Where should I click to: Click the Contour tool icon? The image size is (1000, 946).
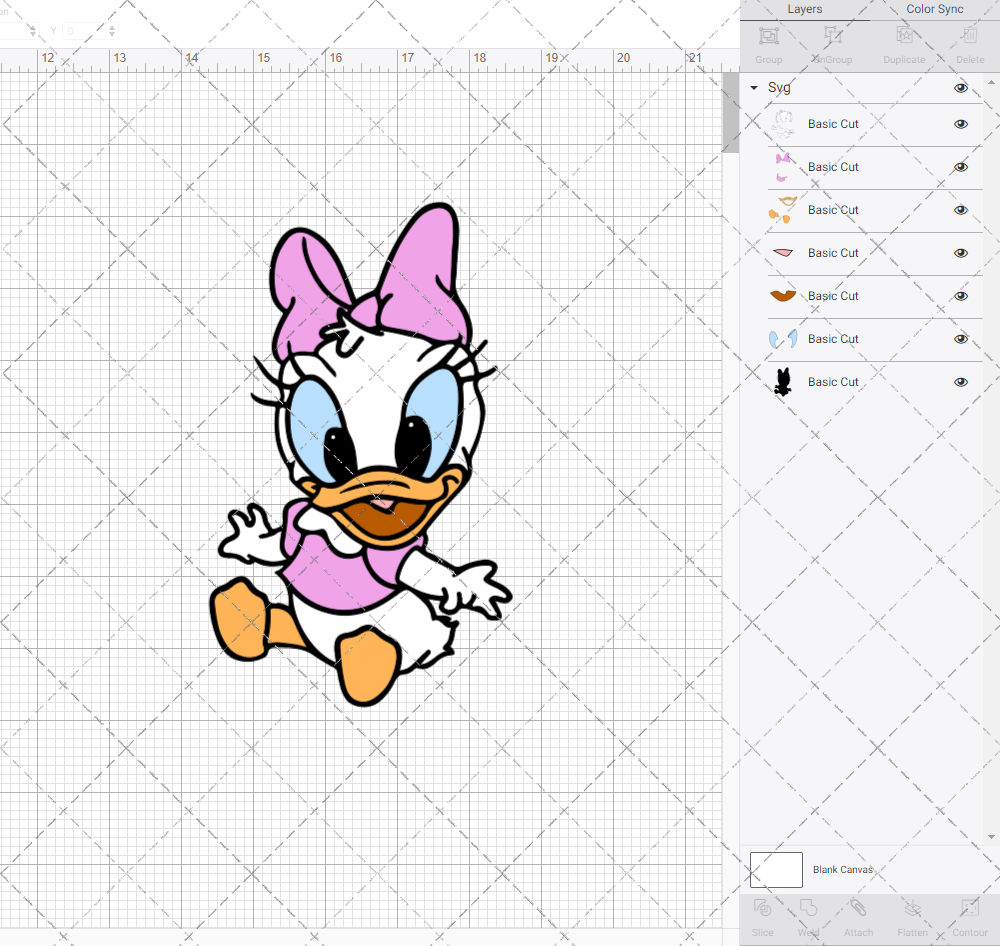[969, 909]
